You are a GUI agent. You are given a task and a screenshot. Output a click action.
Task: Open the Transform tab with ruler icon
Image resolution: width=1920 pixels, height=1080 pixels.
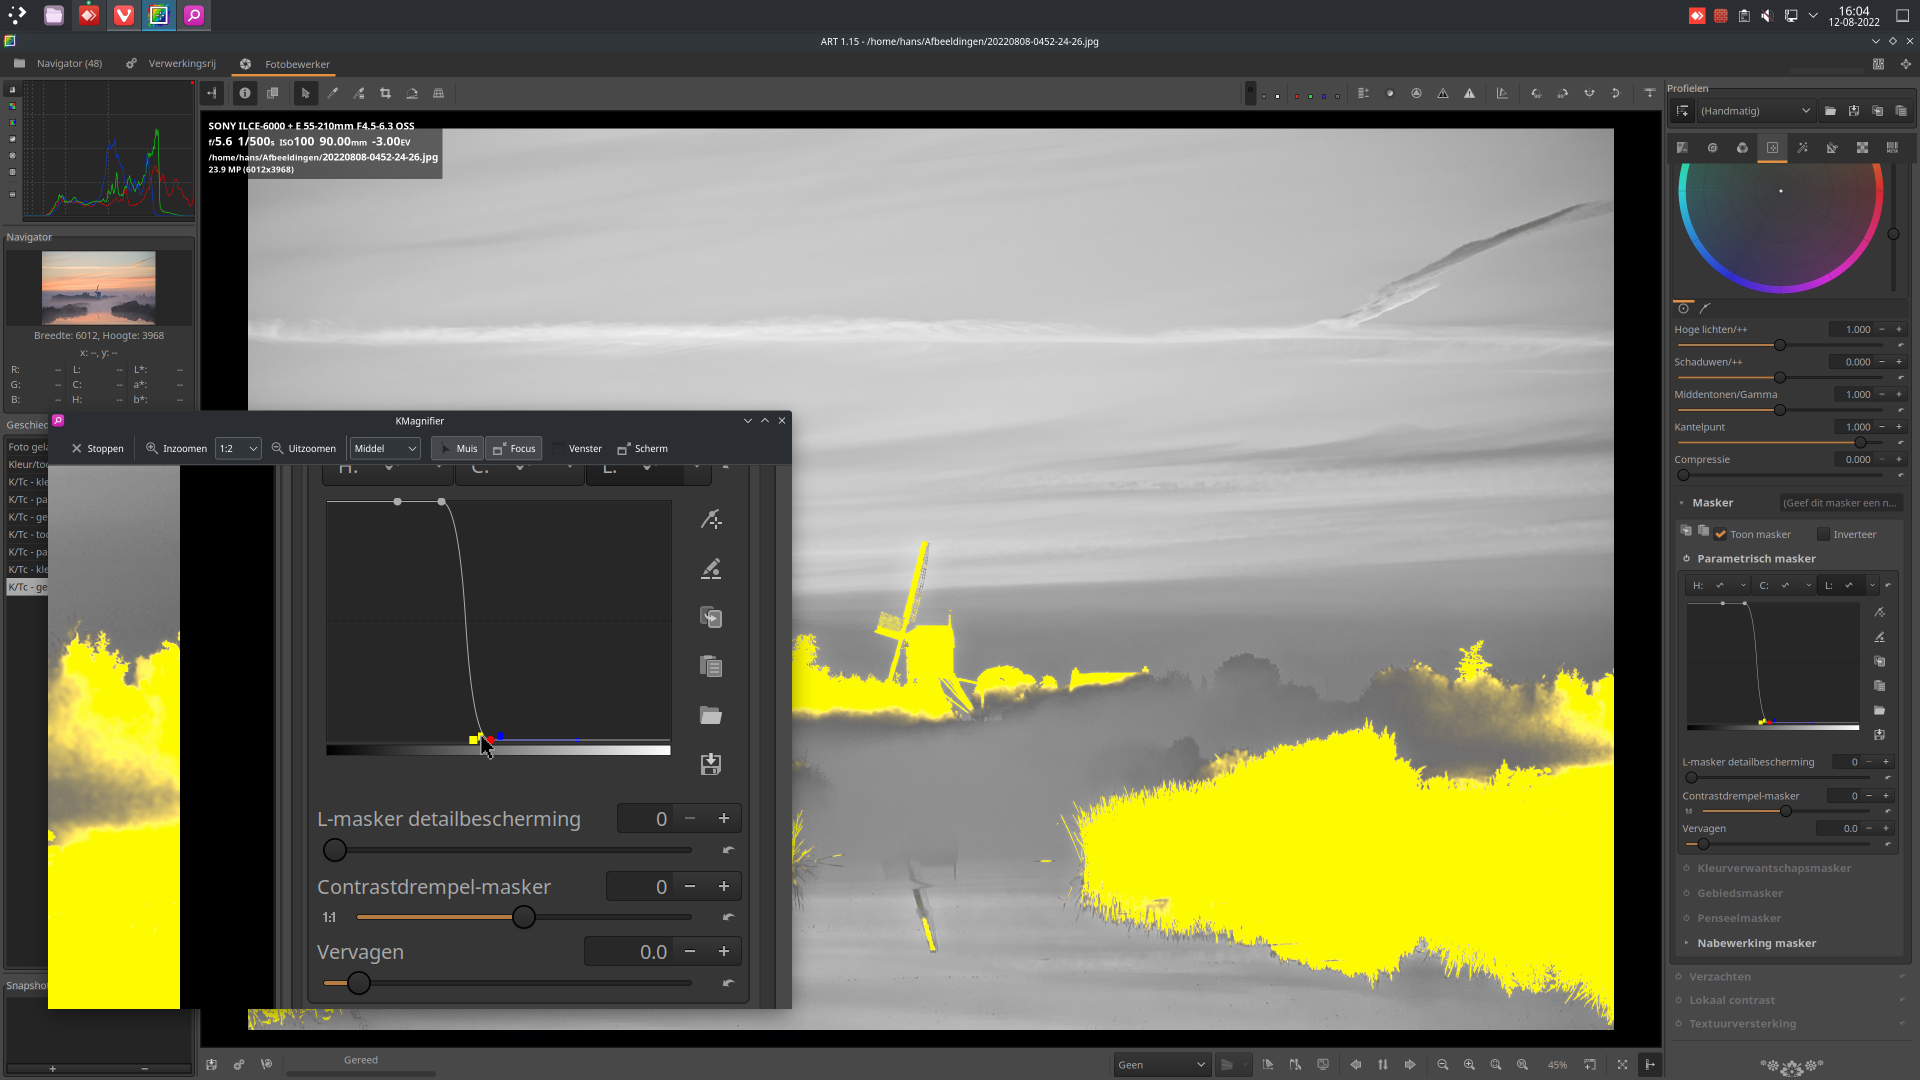point(1832,147)
